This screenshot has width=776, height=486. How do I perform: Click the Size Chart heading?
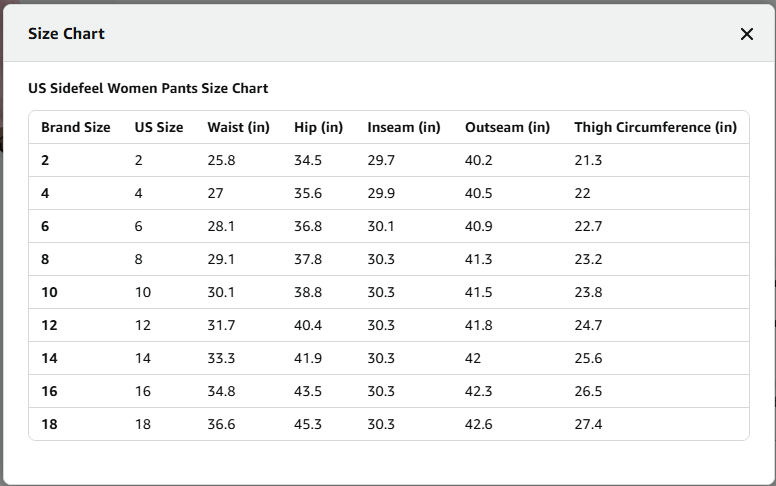click(66, 34)
